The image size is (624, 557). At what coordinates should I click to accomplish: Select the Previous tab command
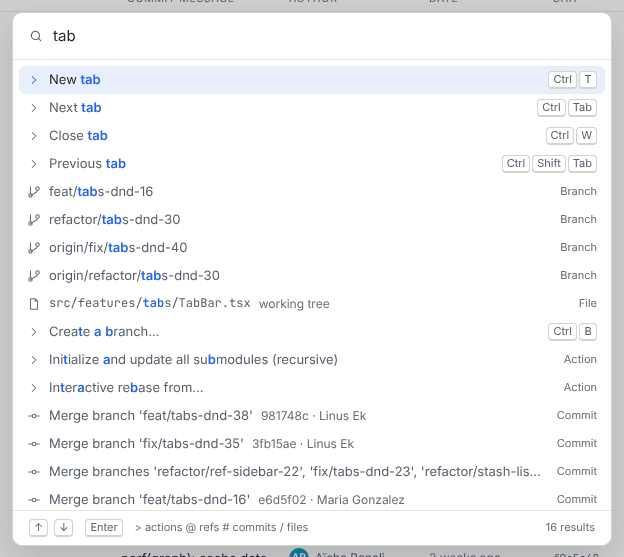(312, 164)
